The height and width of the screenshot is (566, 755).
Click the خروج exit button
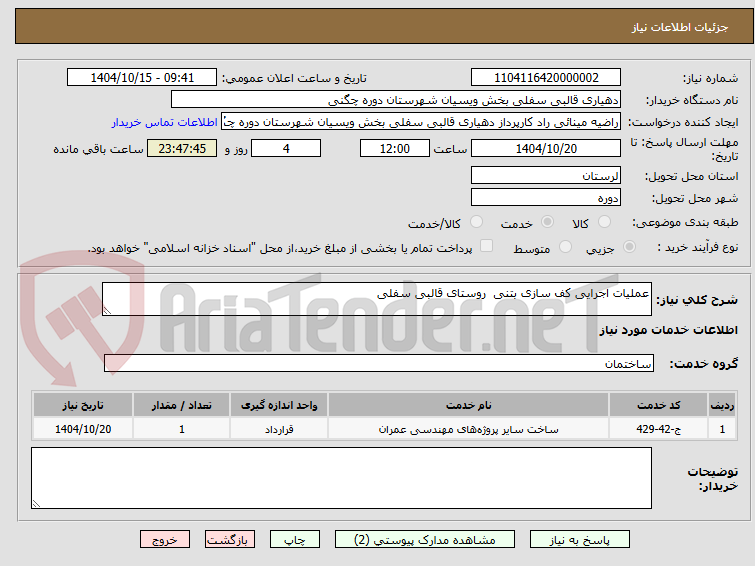[x=165, y=540]
